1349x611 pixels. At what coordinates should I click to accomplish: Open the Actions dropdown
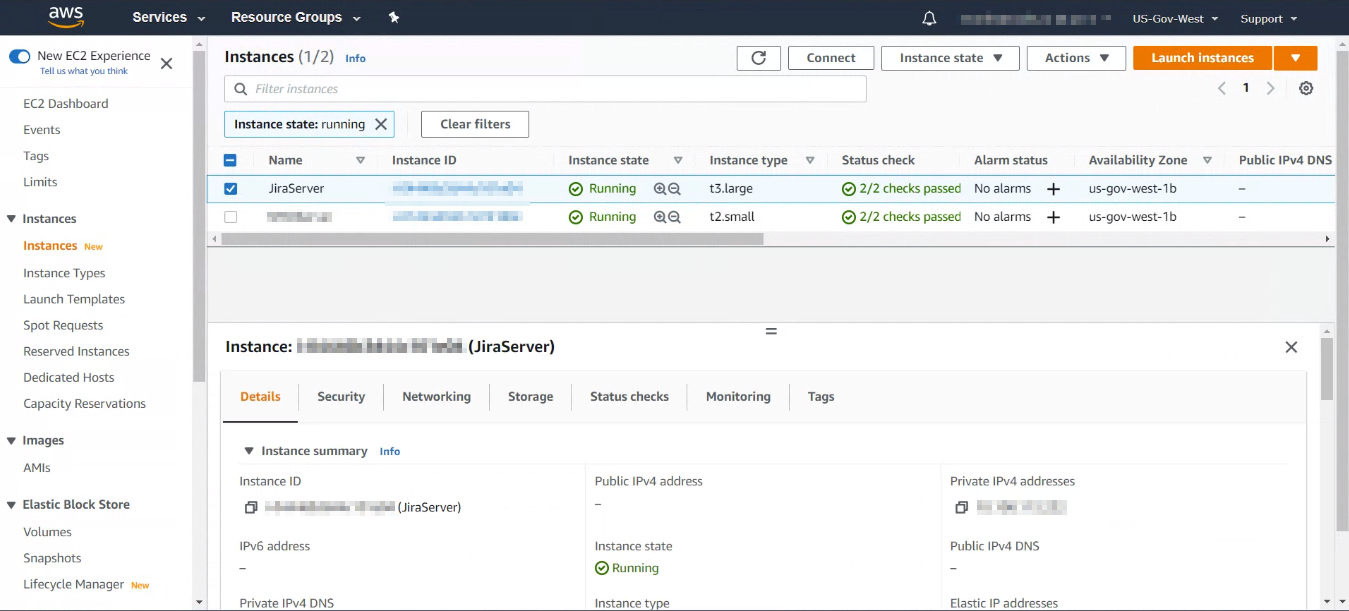tap(1076, 57)
